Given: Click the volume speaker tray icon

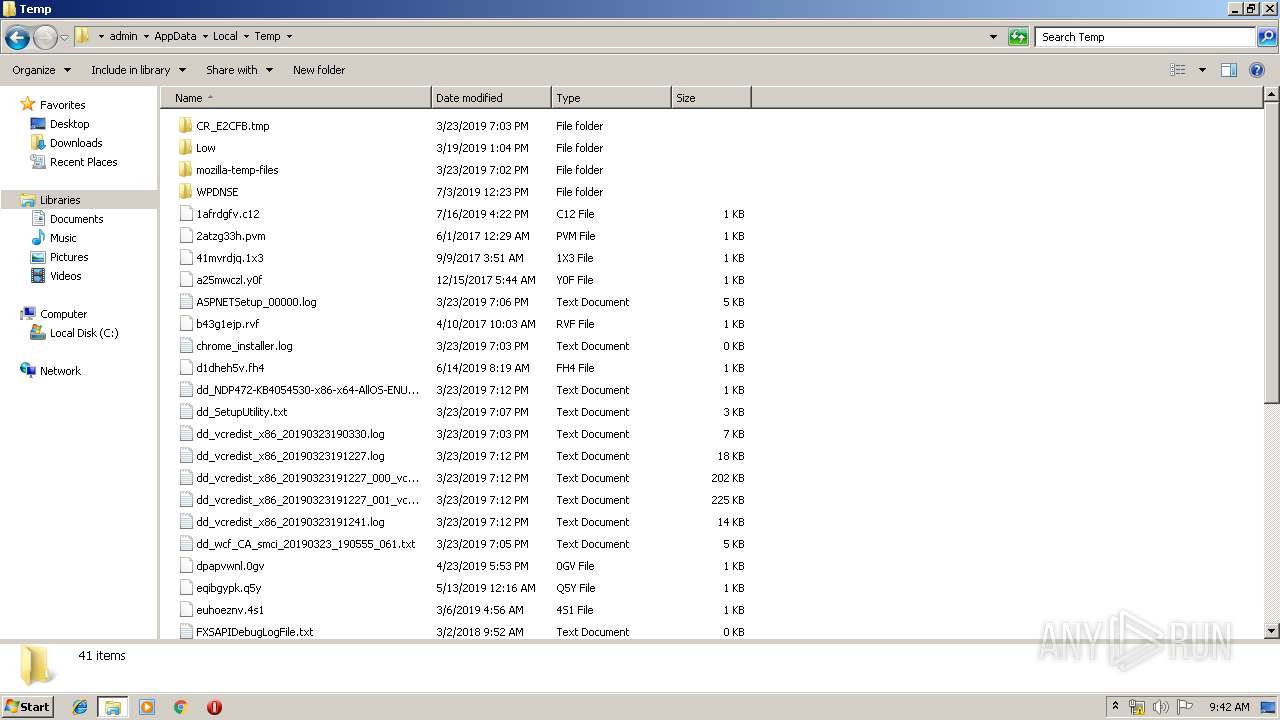Looking at the screenshot, I should (x=1161, y=707).
